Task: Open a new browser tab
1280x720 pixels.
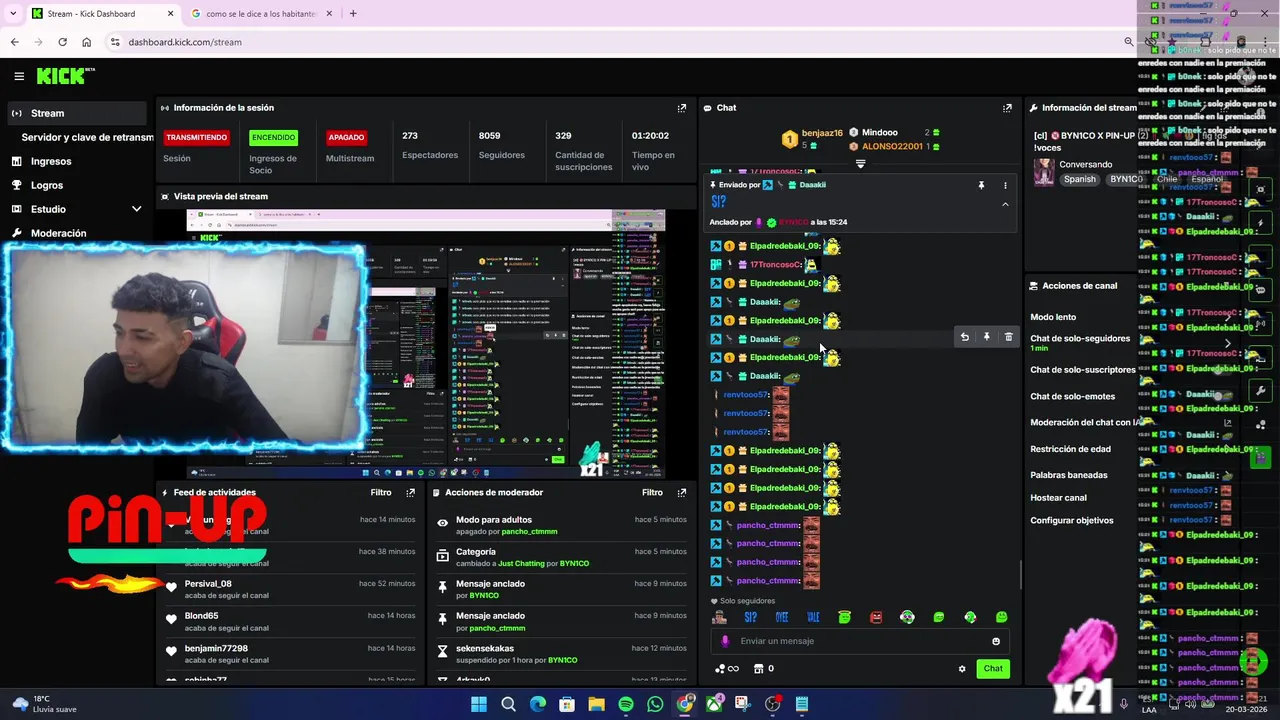Action: click(353, 14)
